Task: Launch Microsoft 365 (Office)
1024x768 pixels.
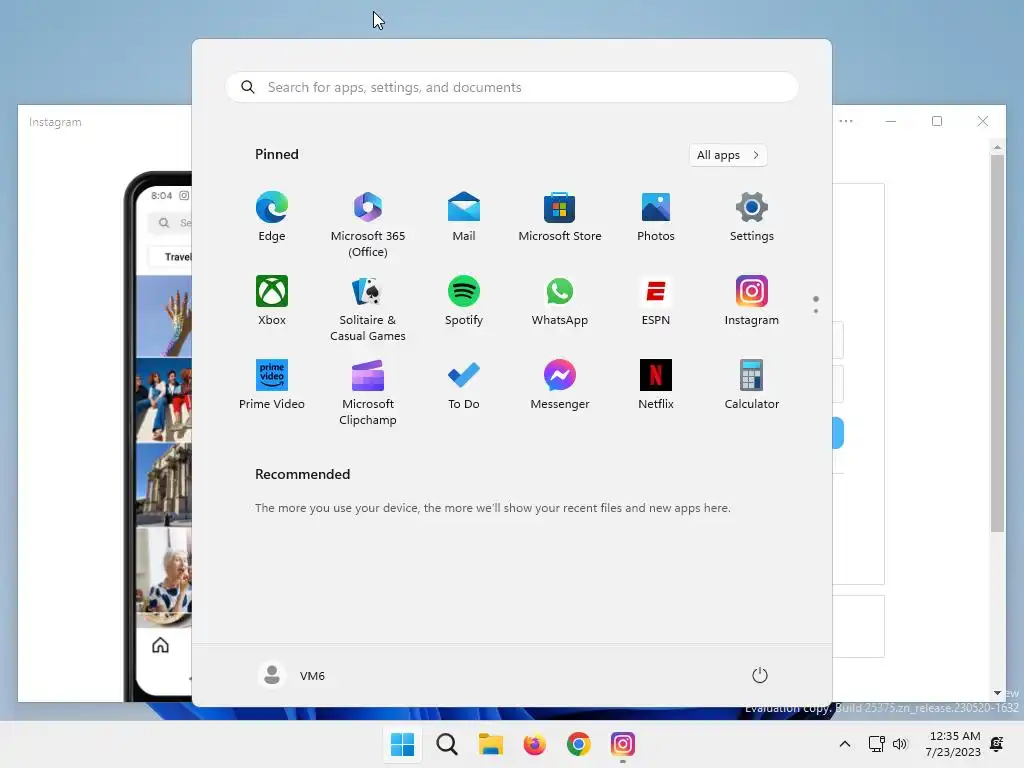Action: coord(368,225)
